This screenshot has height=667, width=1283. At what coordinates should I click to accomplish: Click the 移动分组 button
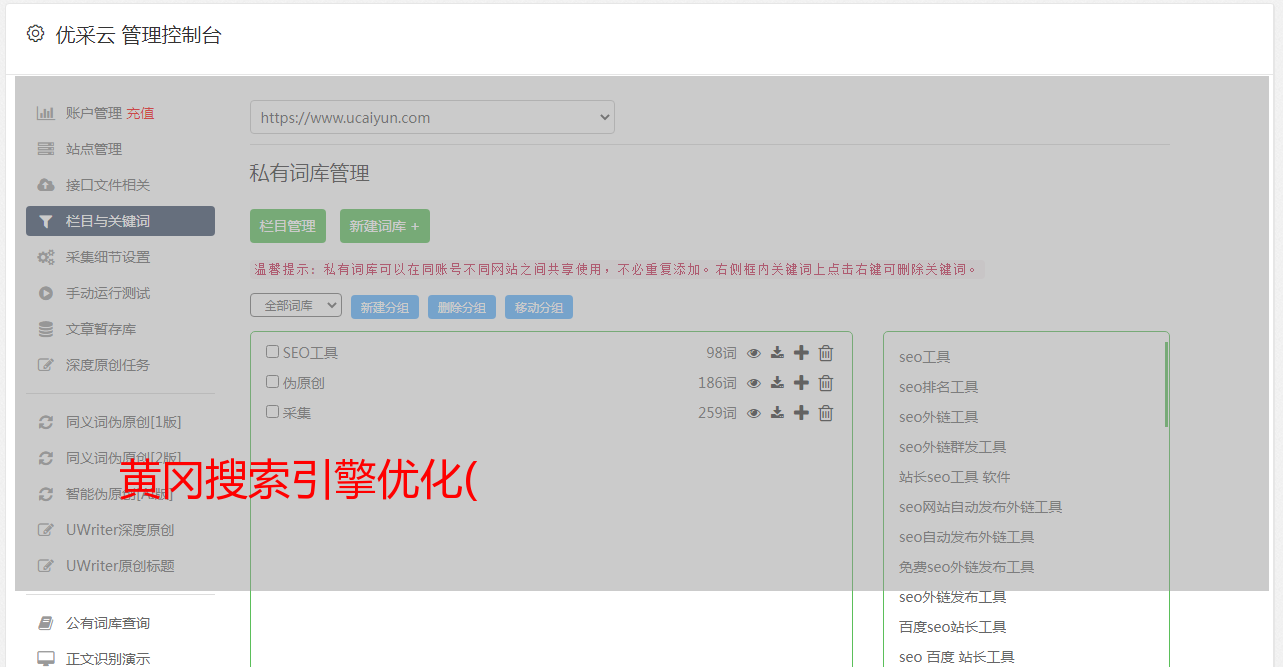(539, 307)
